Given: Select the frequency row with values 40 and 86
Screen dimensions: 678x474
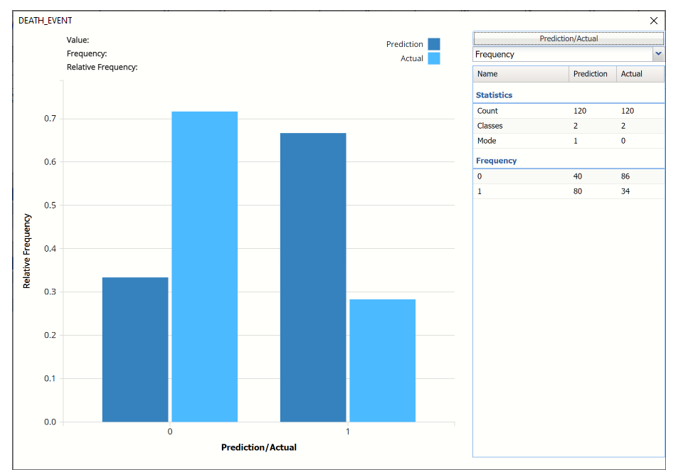Looking at the screenshot, I should point(568,176).
